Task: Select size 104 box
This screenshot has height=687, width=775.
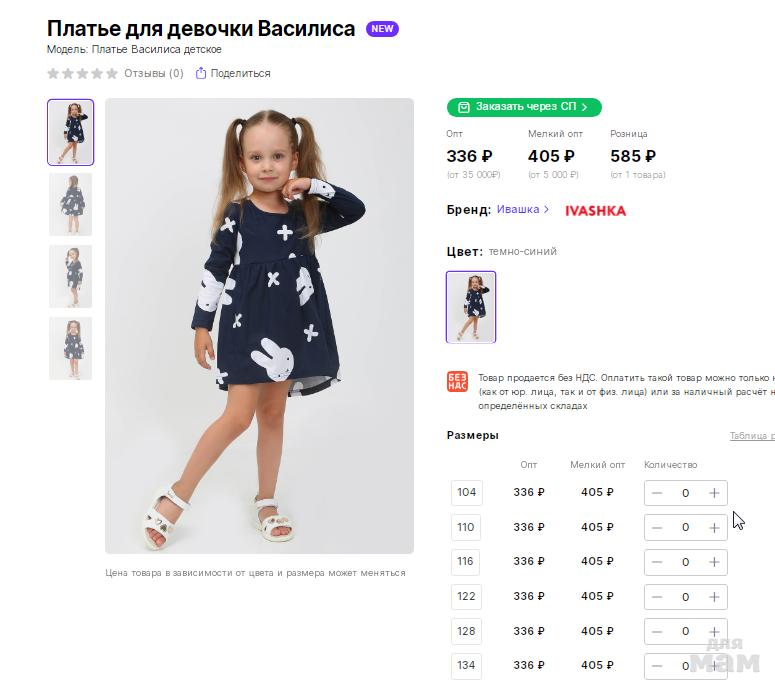Action: (x=466, y=492)
